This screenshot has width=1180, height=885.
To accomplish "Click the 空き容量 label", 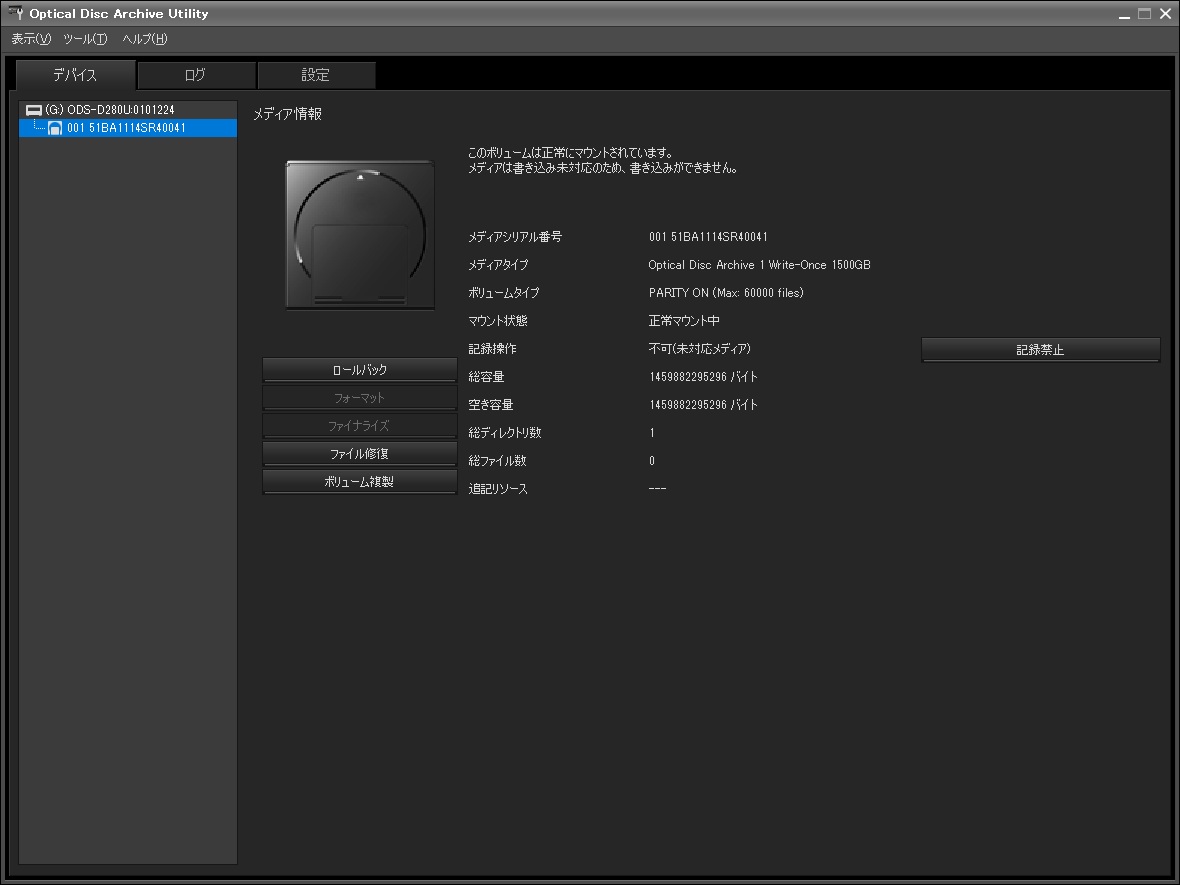I will pos(491,405).
